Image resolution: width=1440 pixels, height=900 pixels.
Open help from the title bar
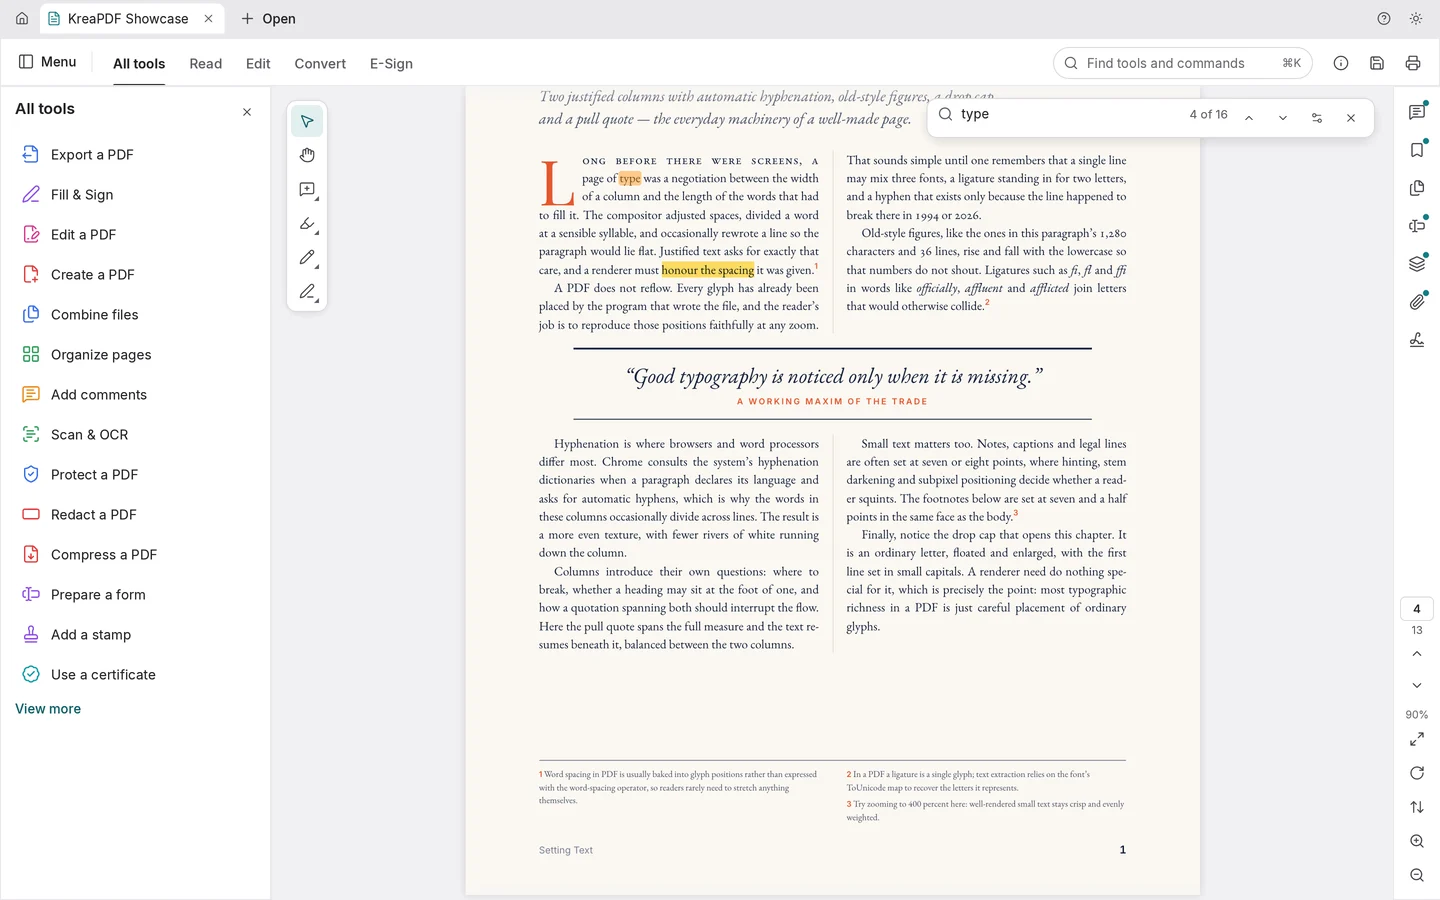pos(1384,18)
